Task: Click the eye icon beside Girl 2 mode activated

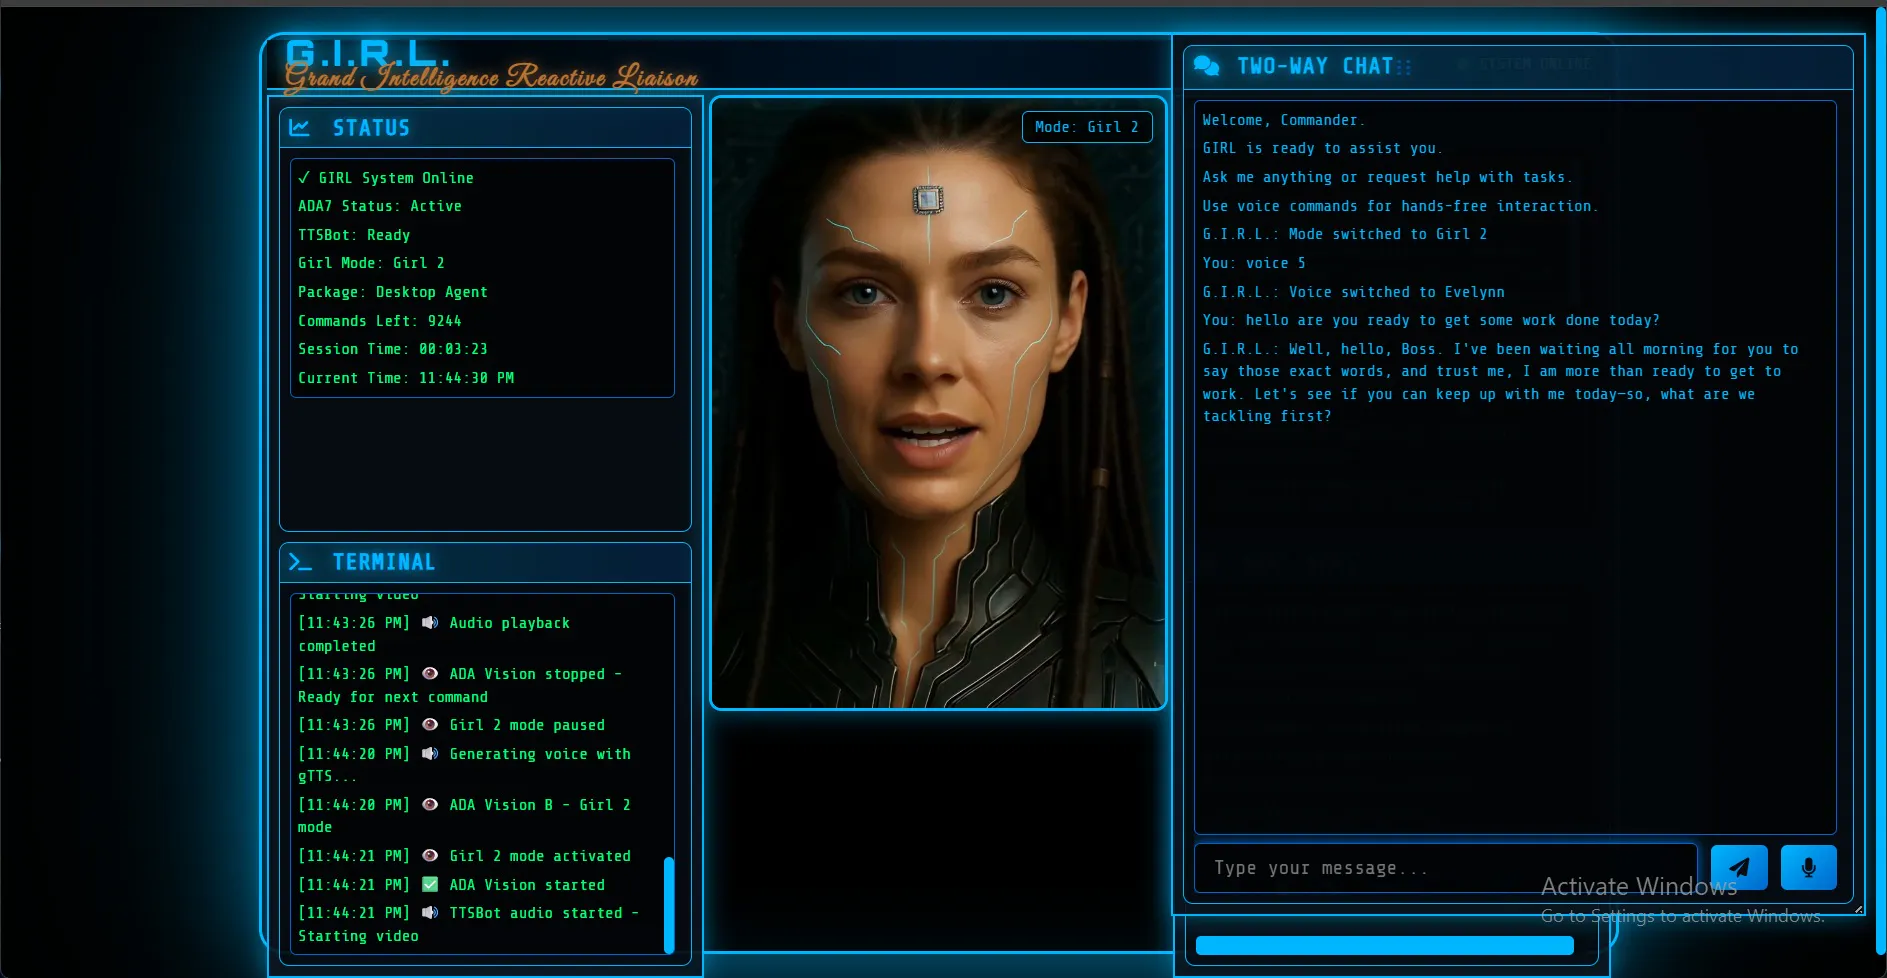Action: [430, 856]
